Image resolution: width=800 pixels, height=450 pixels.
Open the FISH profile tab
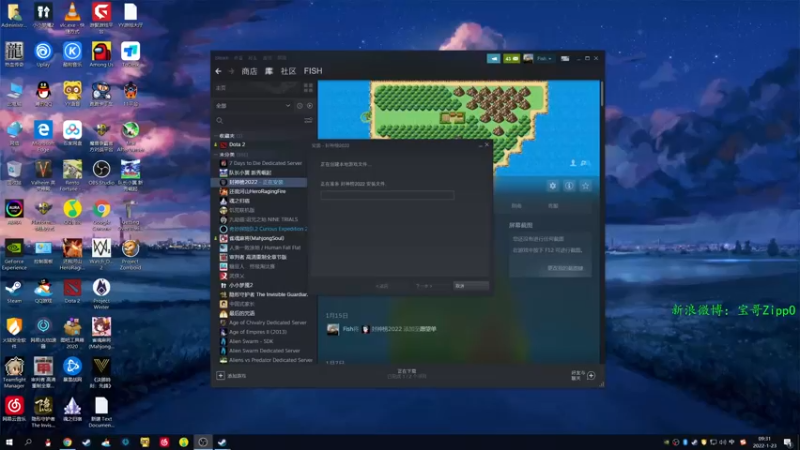(x=313, y=71)
